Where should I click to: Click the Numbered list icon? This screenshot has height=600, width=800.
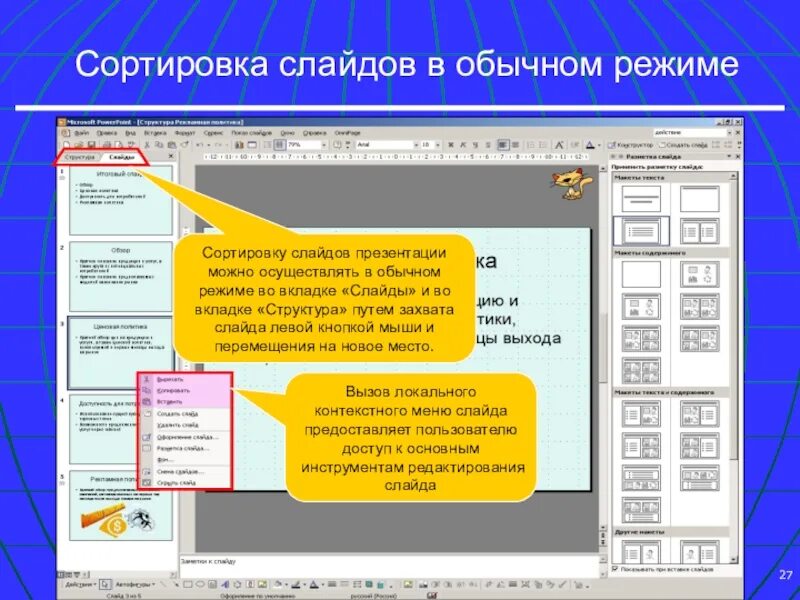click(x=532, y=145)
